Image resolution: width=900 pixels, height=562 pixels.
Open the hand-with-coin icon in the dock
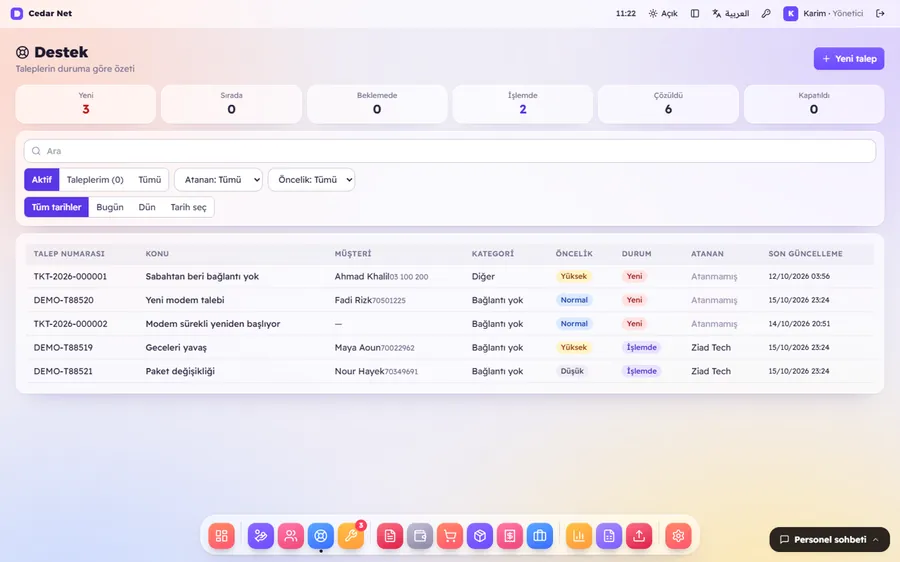(261, 536)
